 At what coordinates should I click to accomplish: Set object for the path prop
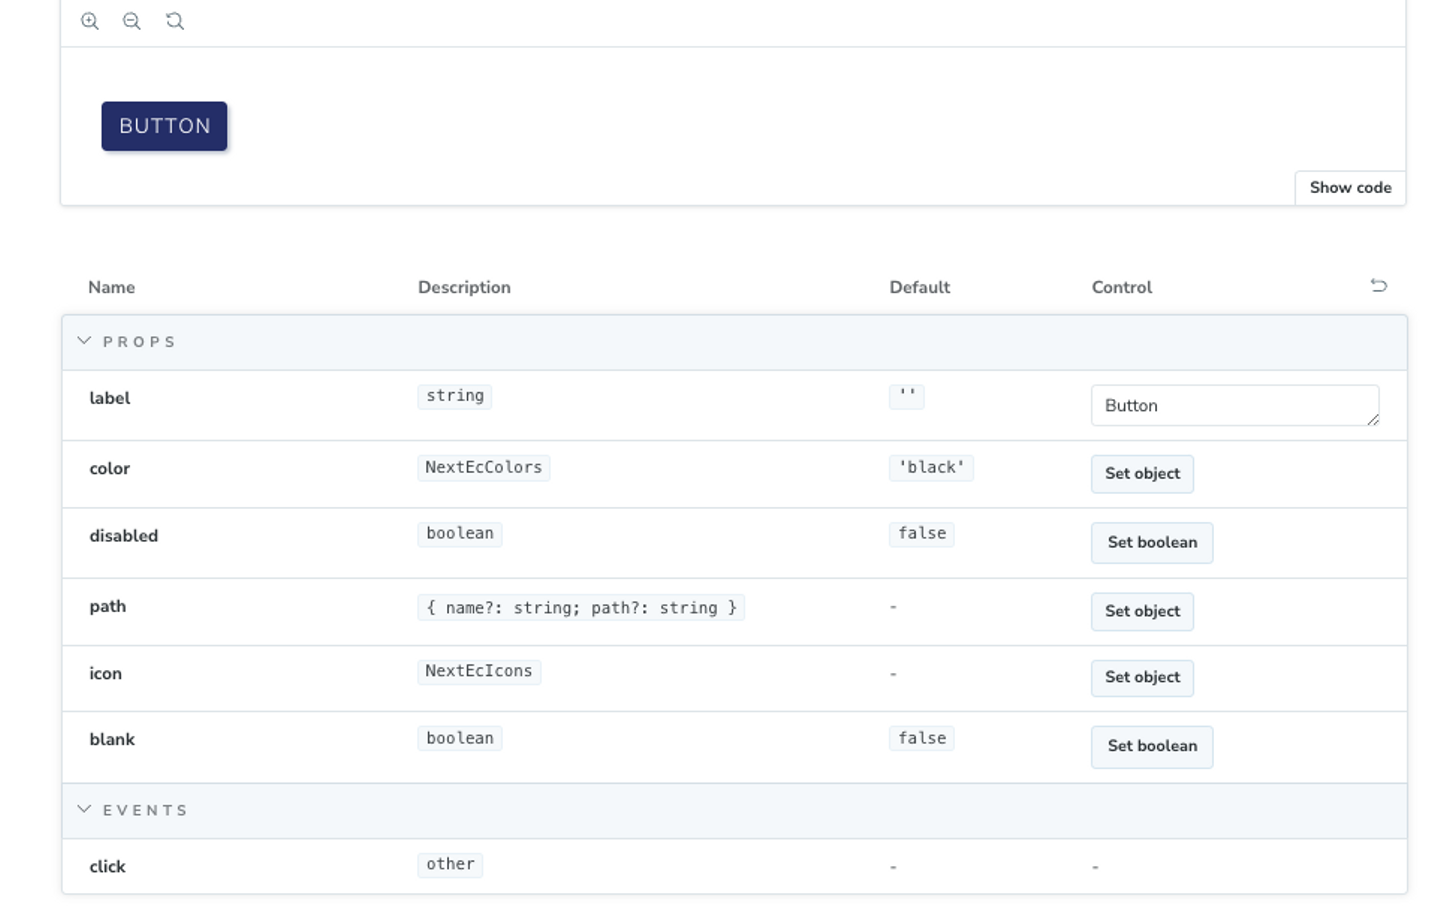pyautogui.click(x=1142, y=612)
